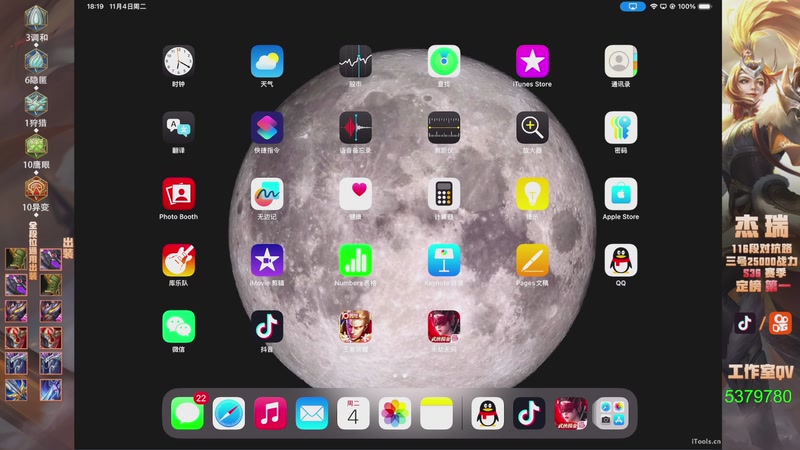Viewport: 800px width, 450px height.
Task: Tap the Wi-Fi icon in status bar
Action: point(654,7)
